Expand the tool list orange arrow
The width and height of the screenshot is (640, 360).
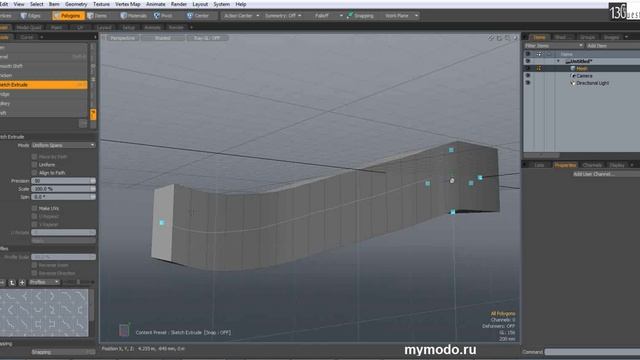[93, 114]
